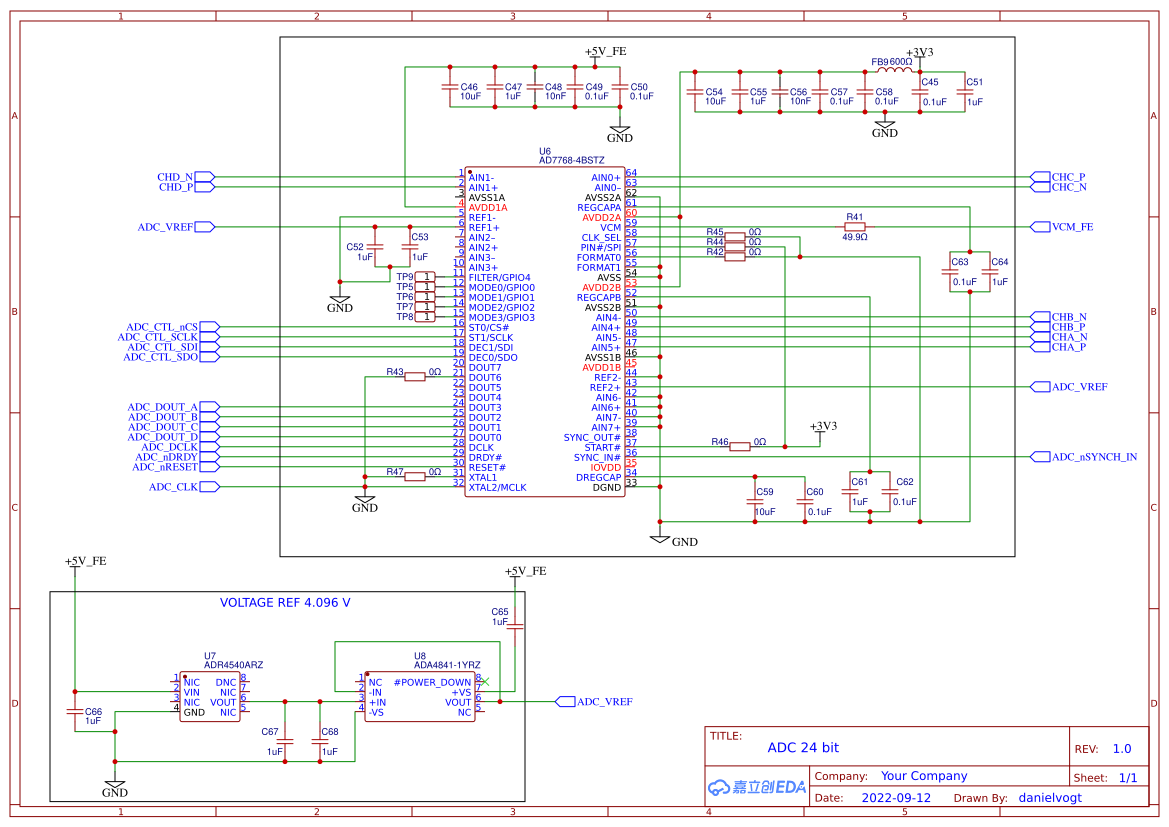This screenshot has height=827, width=1169.
Task: Click the "ADC 24 bit" title text
Action: click(803, 748)
